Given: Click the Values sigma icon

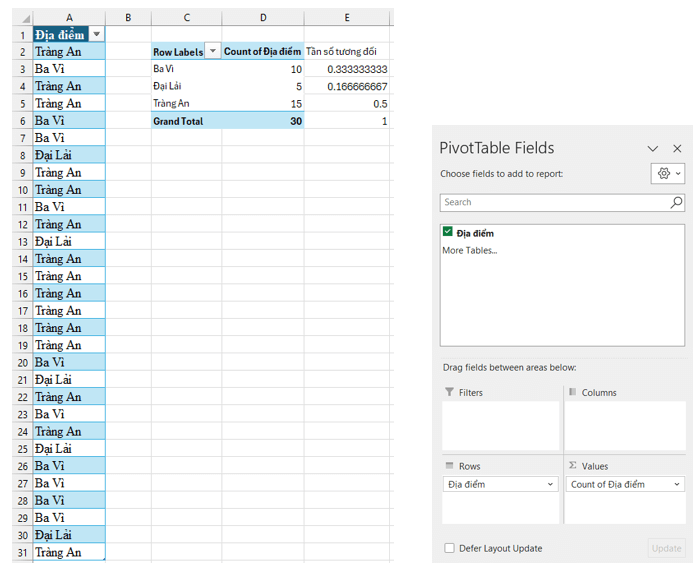Looking at the screenshot, I should pyautogui.click(x=573, y=466).
